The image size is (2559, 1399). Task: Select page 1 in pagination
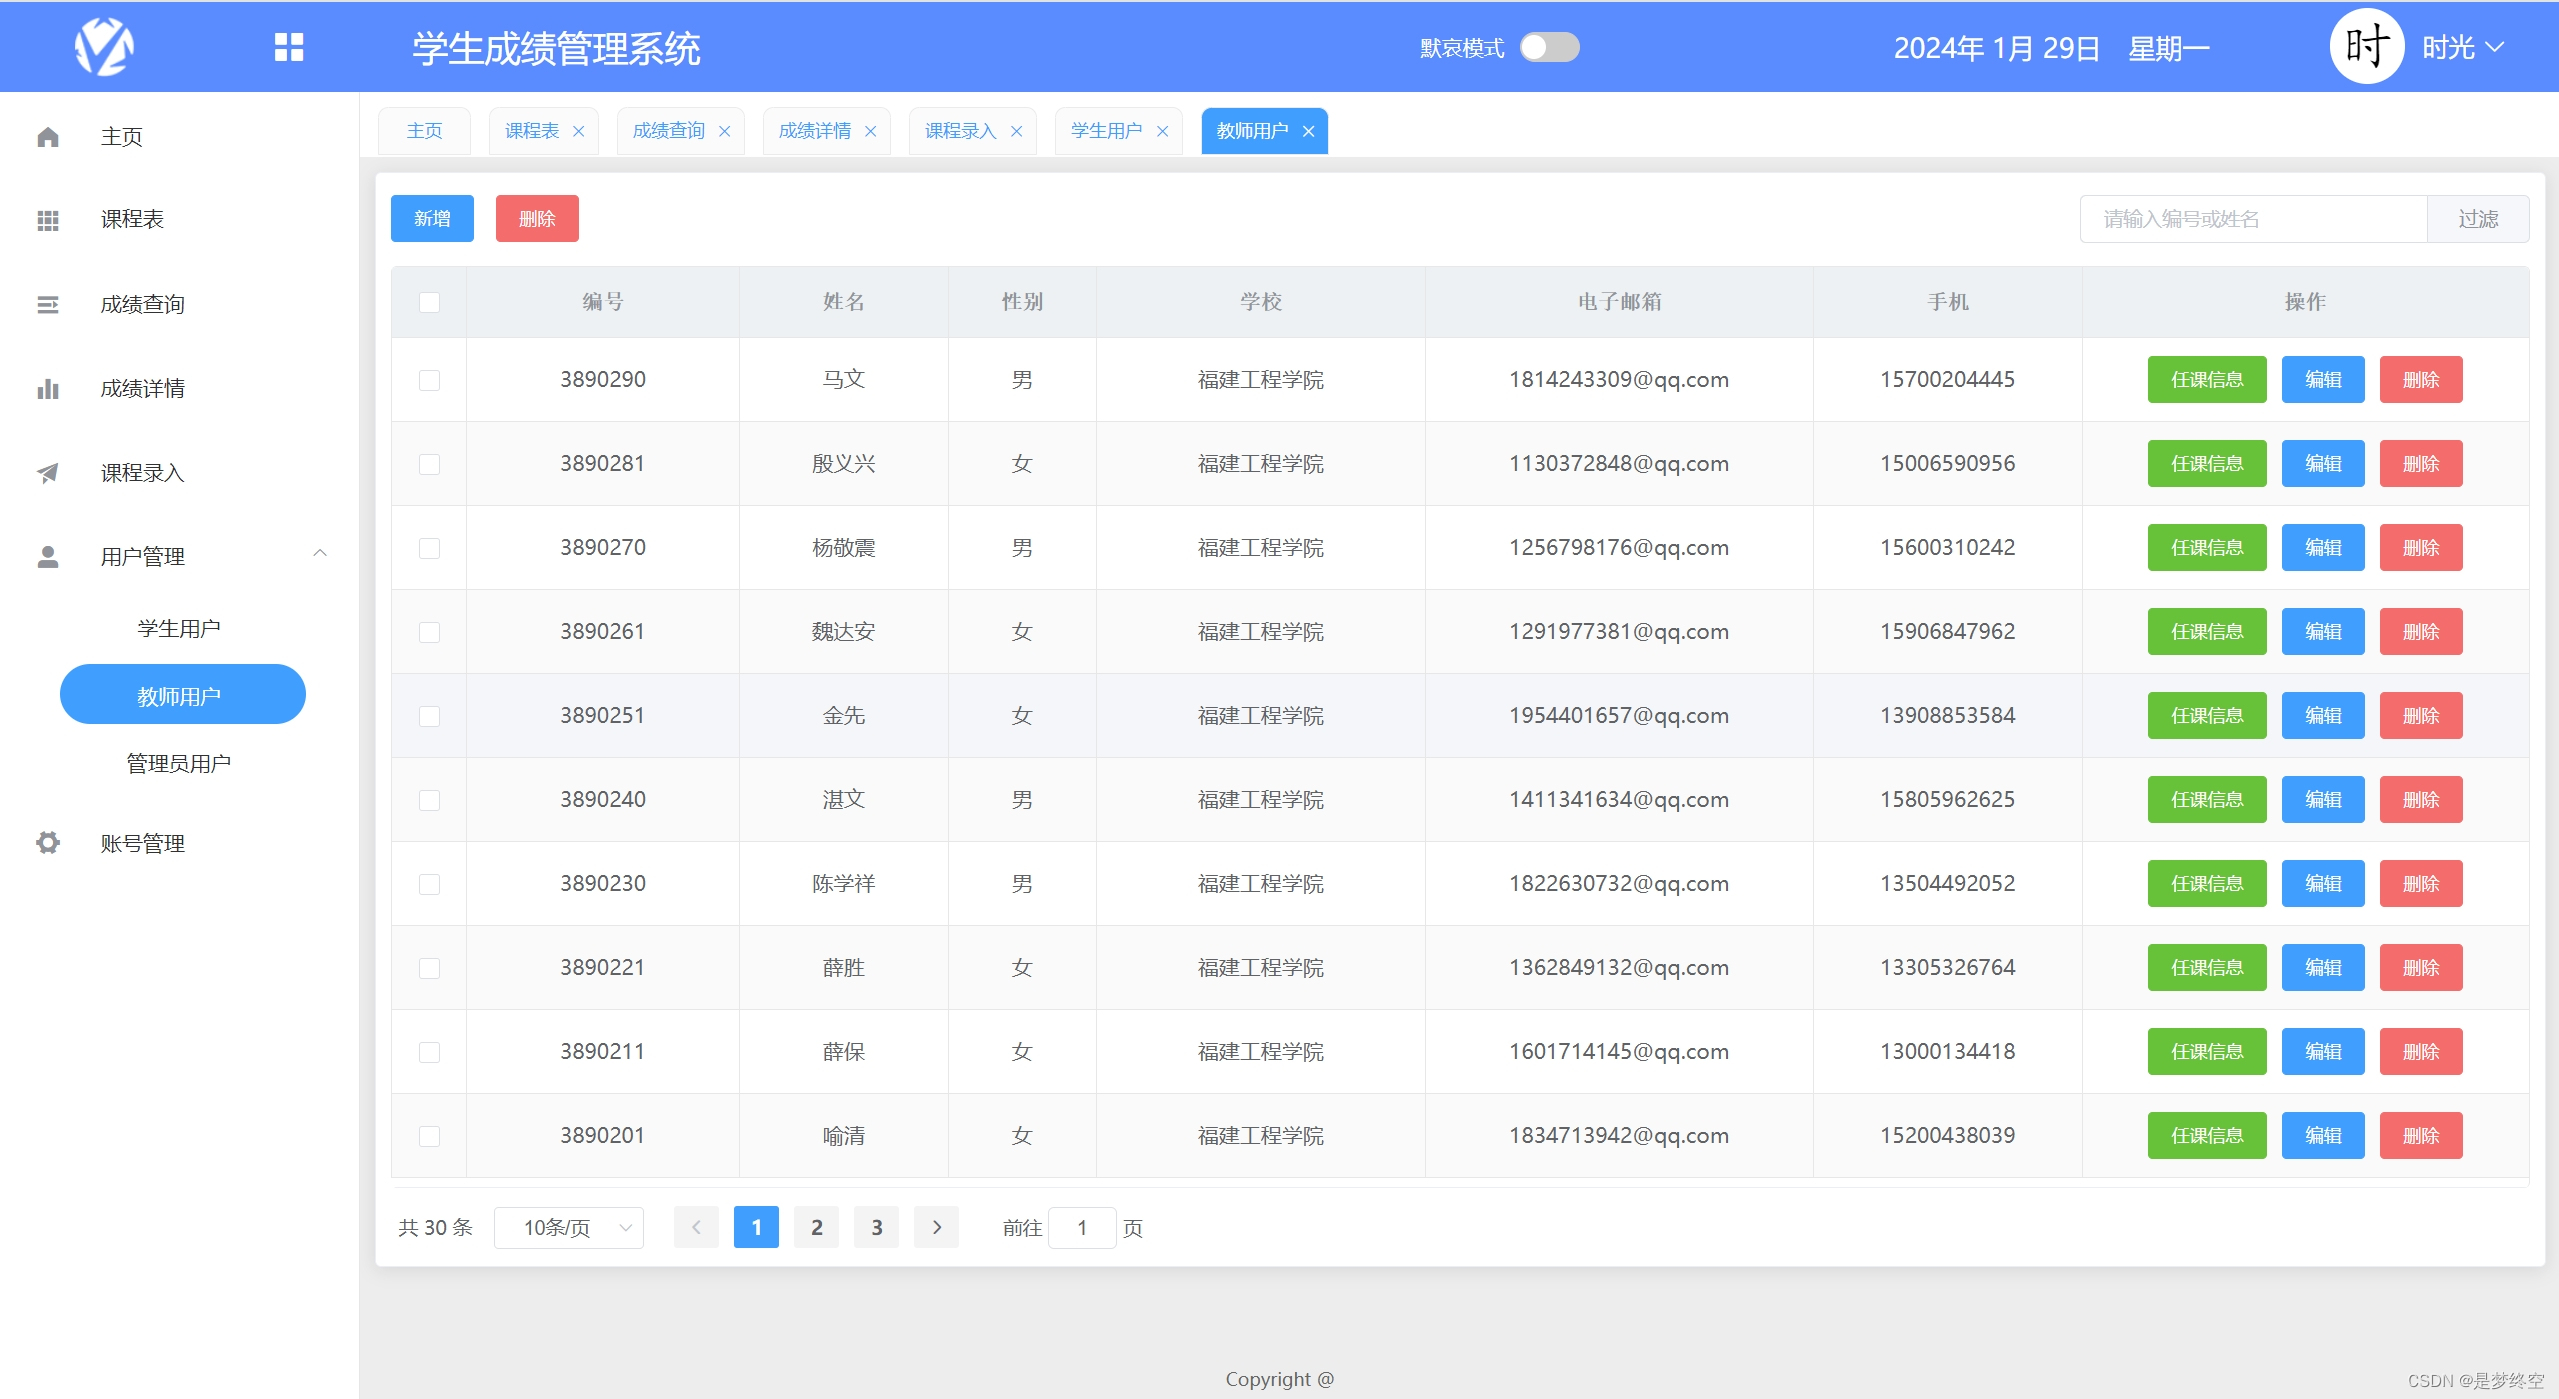point(756,1227)
